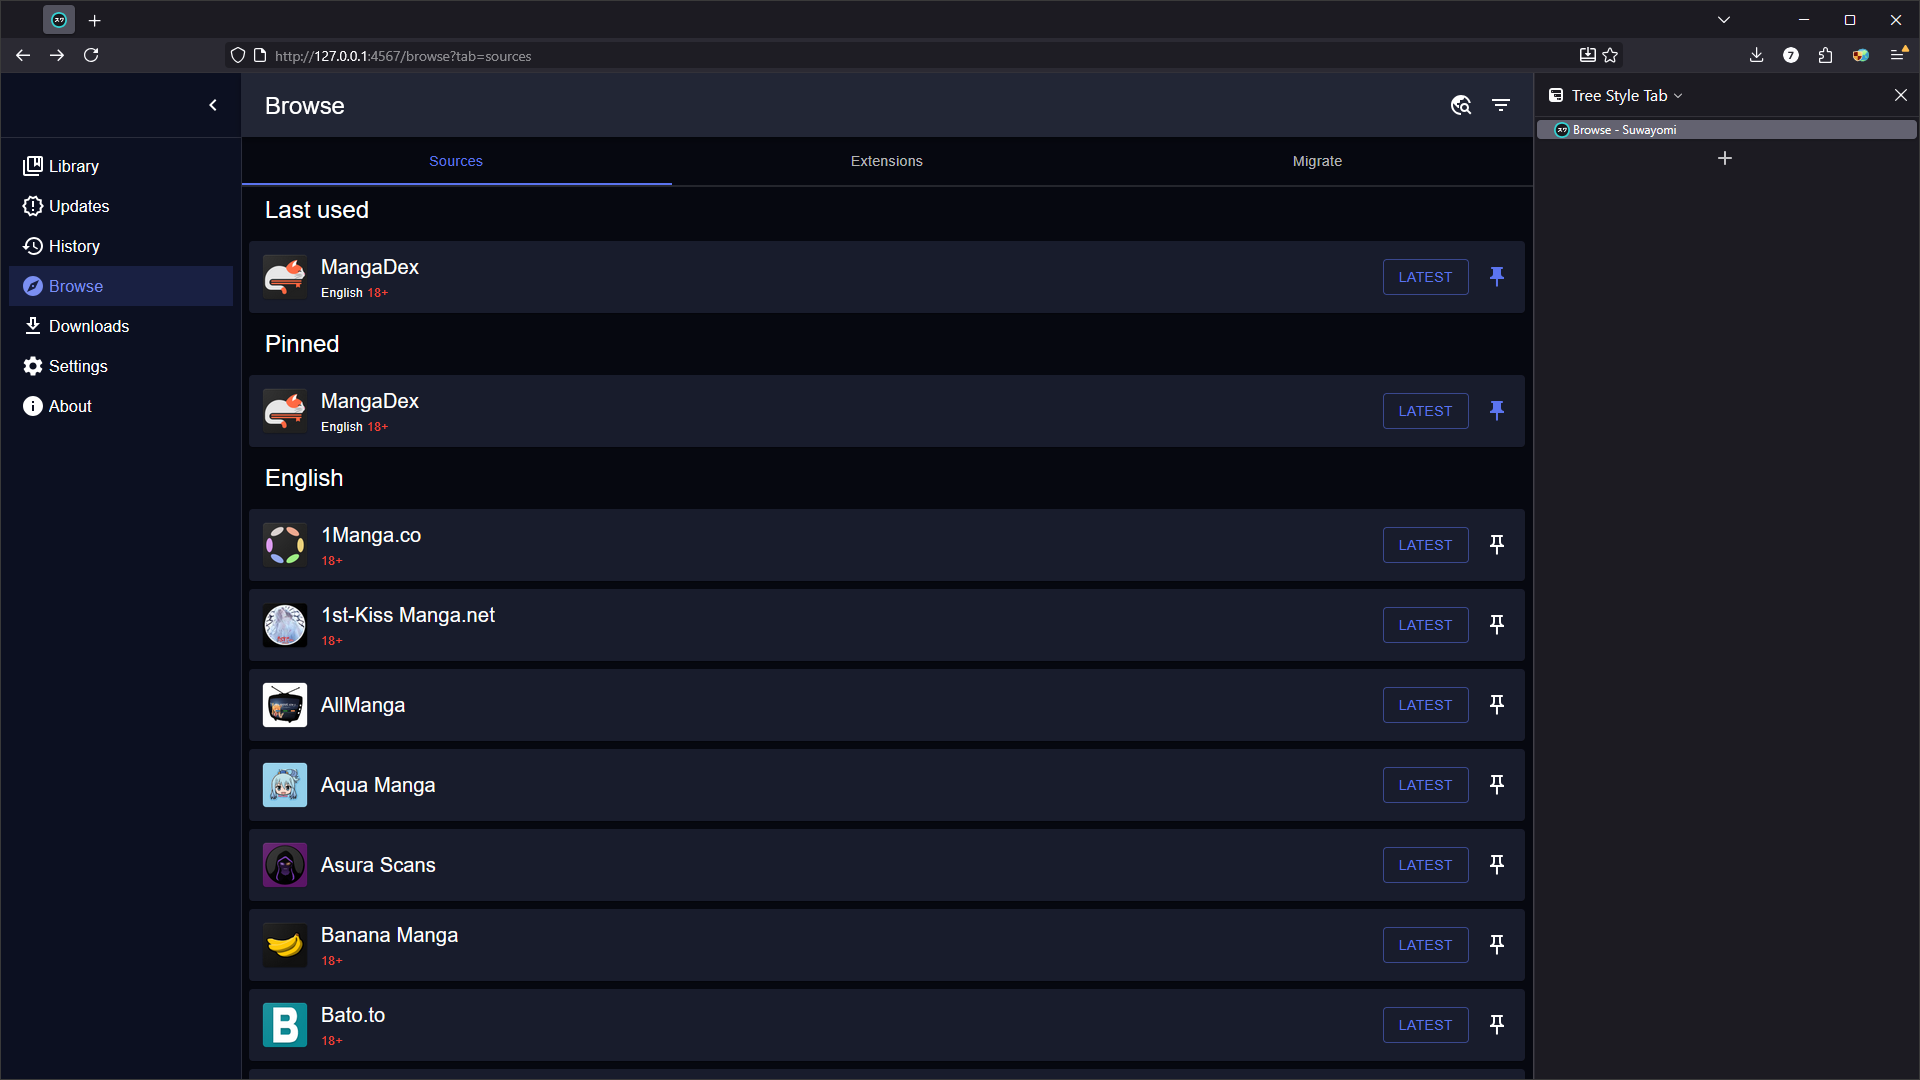Screen dimensions: 1920x1080
Task: Pin the Asura Scans source
Action: tap(1497, 865)
